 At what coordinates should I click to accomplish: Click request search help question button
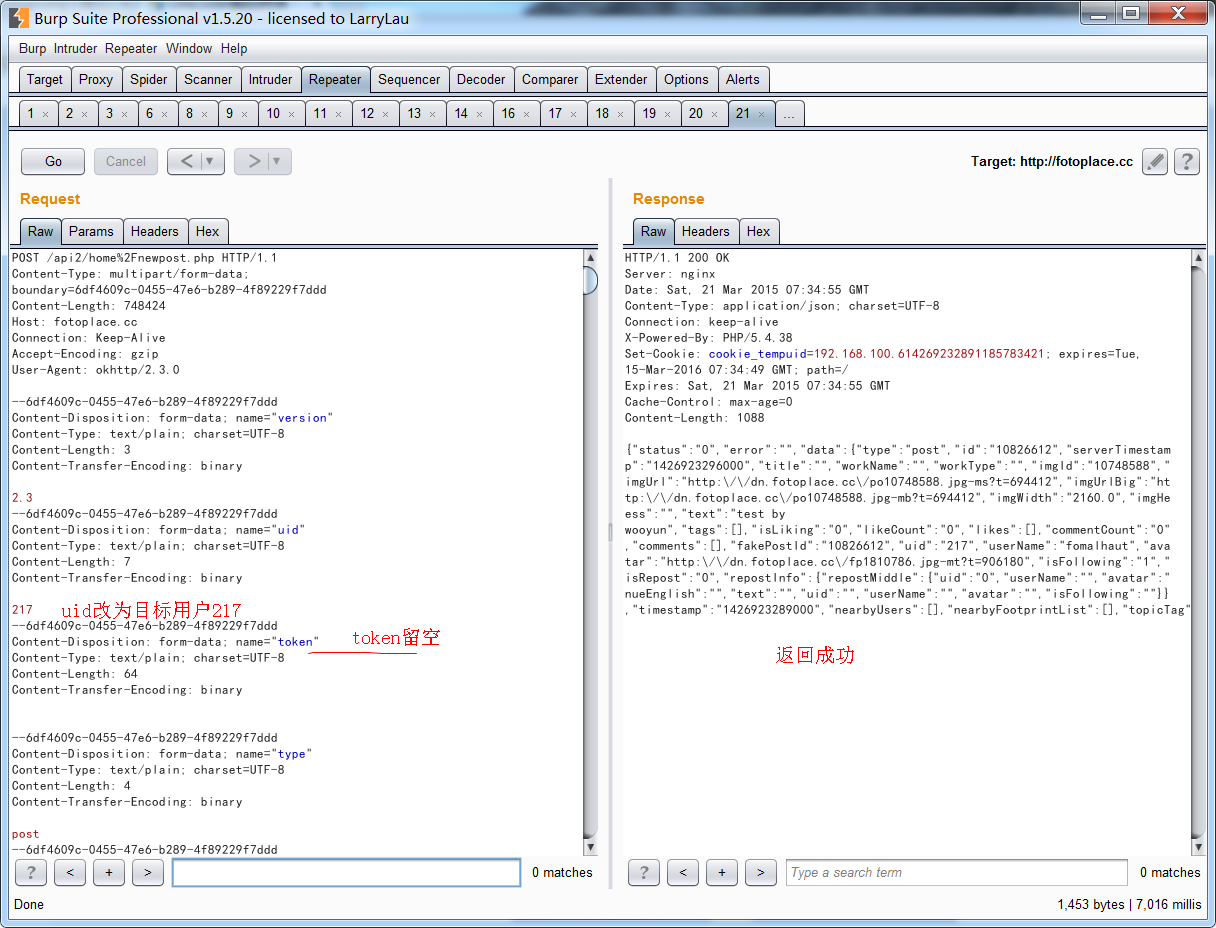(x=31, y=872)
